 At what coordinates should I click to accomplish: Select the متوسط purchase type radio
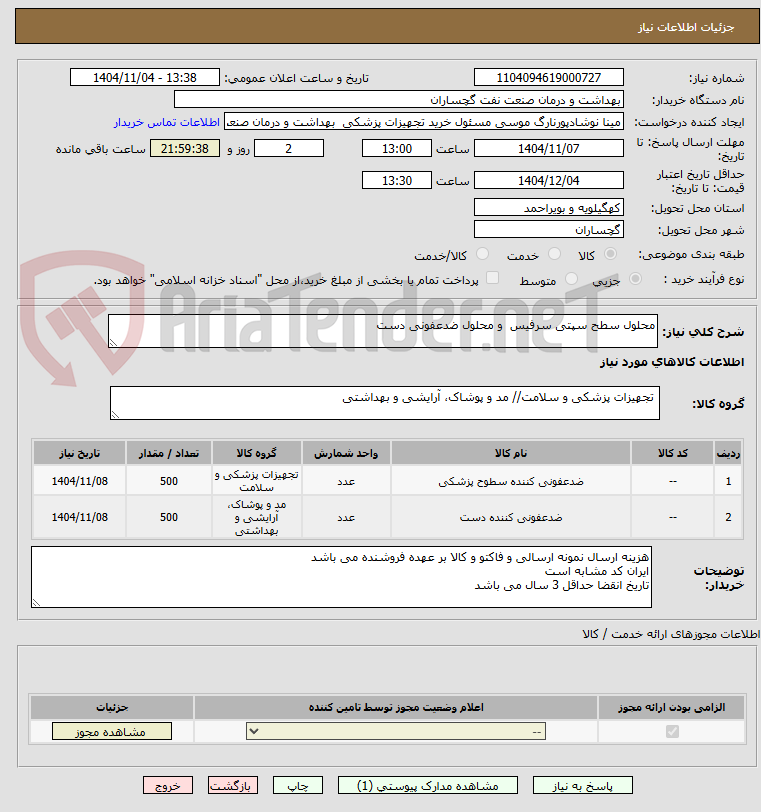click(x=572, y=279)
